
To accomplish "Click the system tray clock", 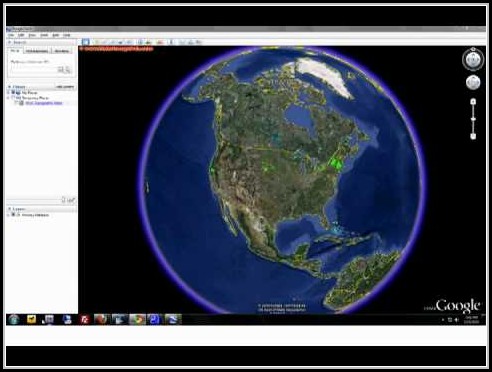I will click(473, 320).
